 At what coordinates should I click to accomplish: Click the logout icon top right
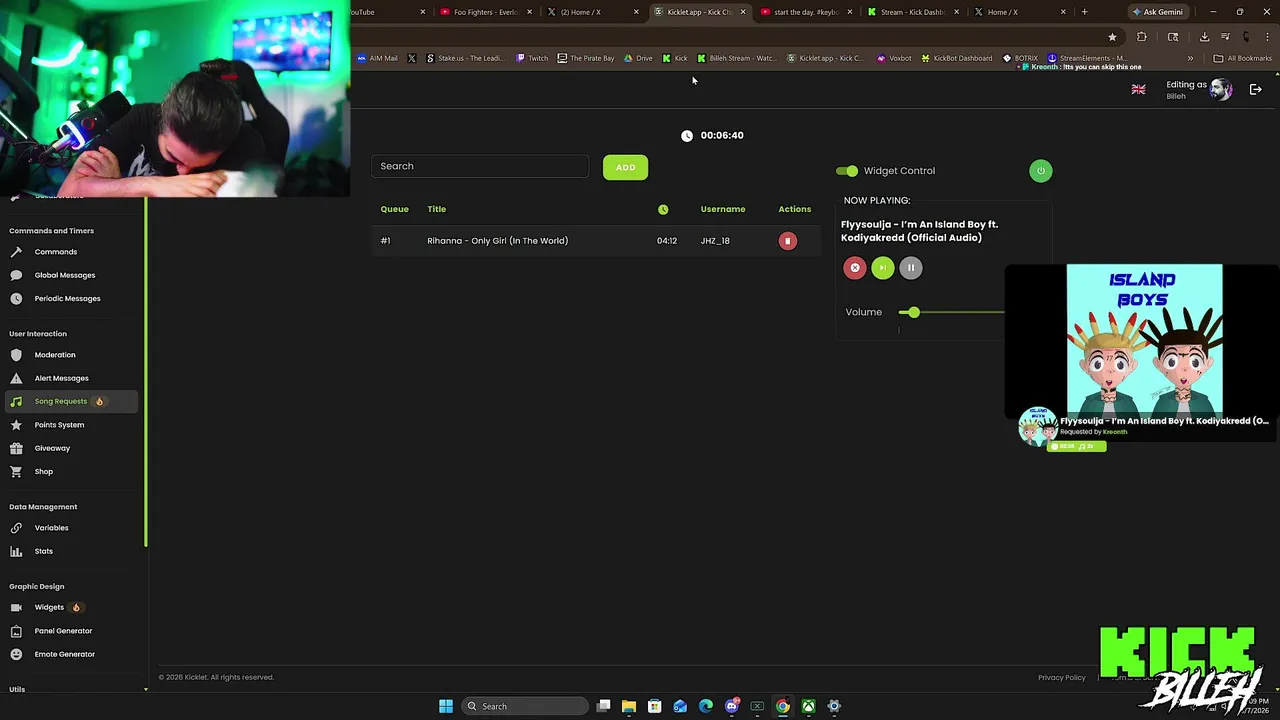(1256, 89)
